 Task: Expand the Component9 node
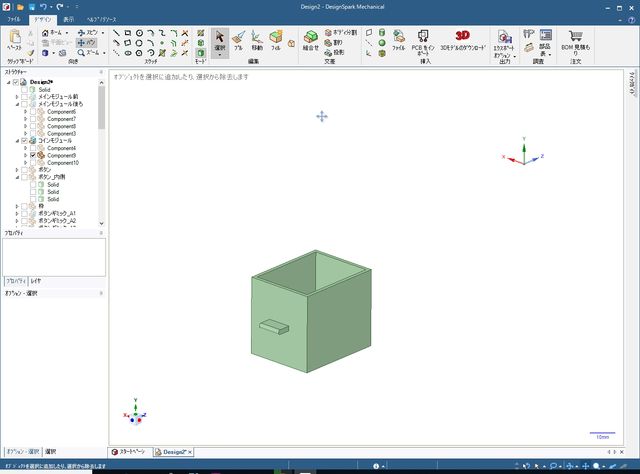25,155
